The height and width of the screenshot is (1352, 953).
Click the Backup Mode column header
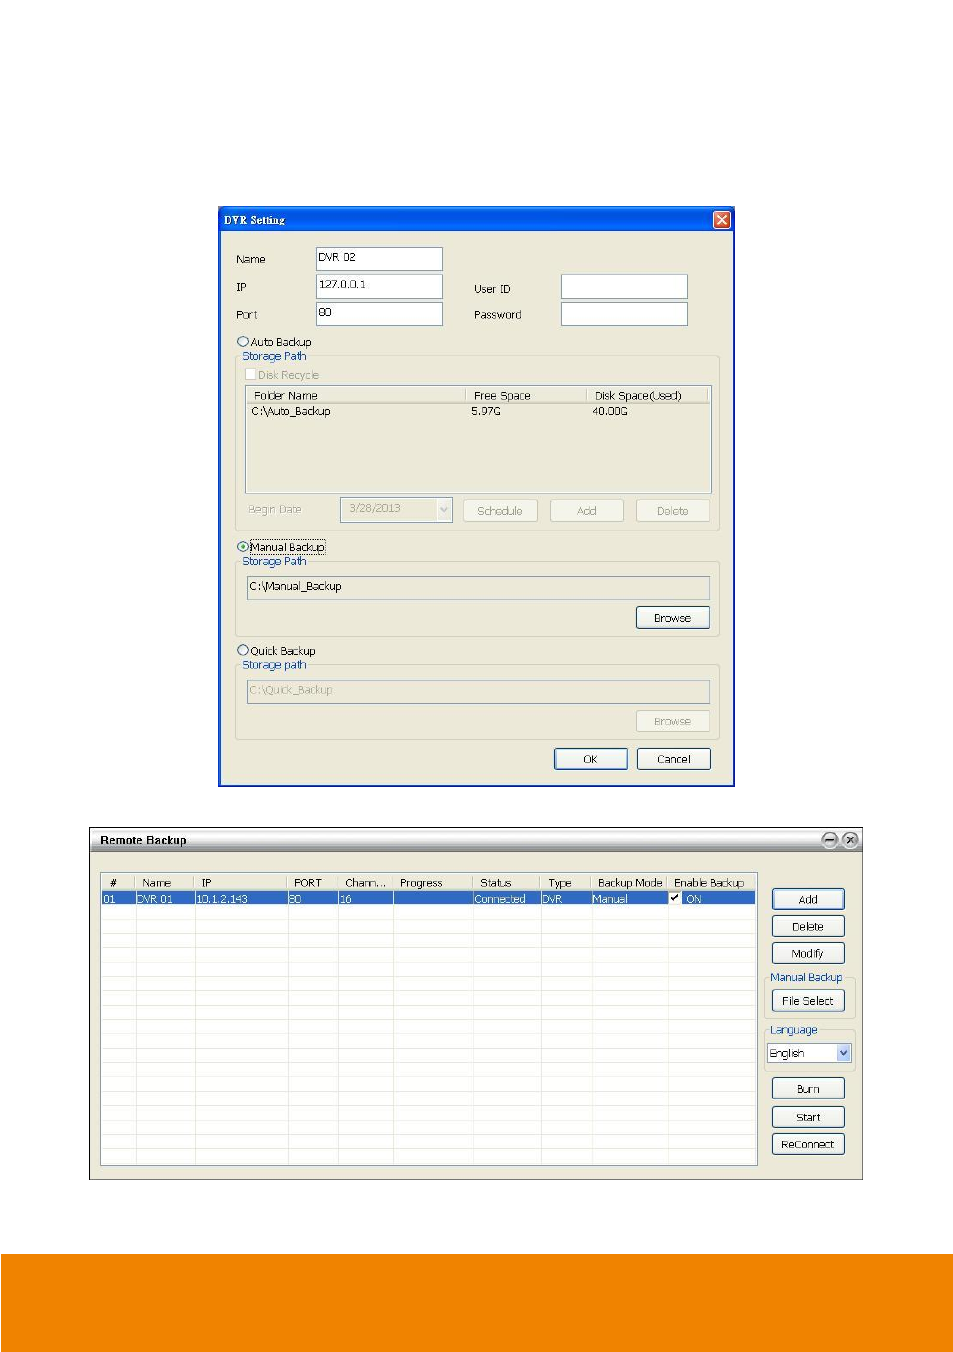click(630, 883)
